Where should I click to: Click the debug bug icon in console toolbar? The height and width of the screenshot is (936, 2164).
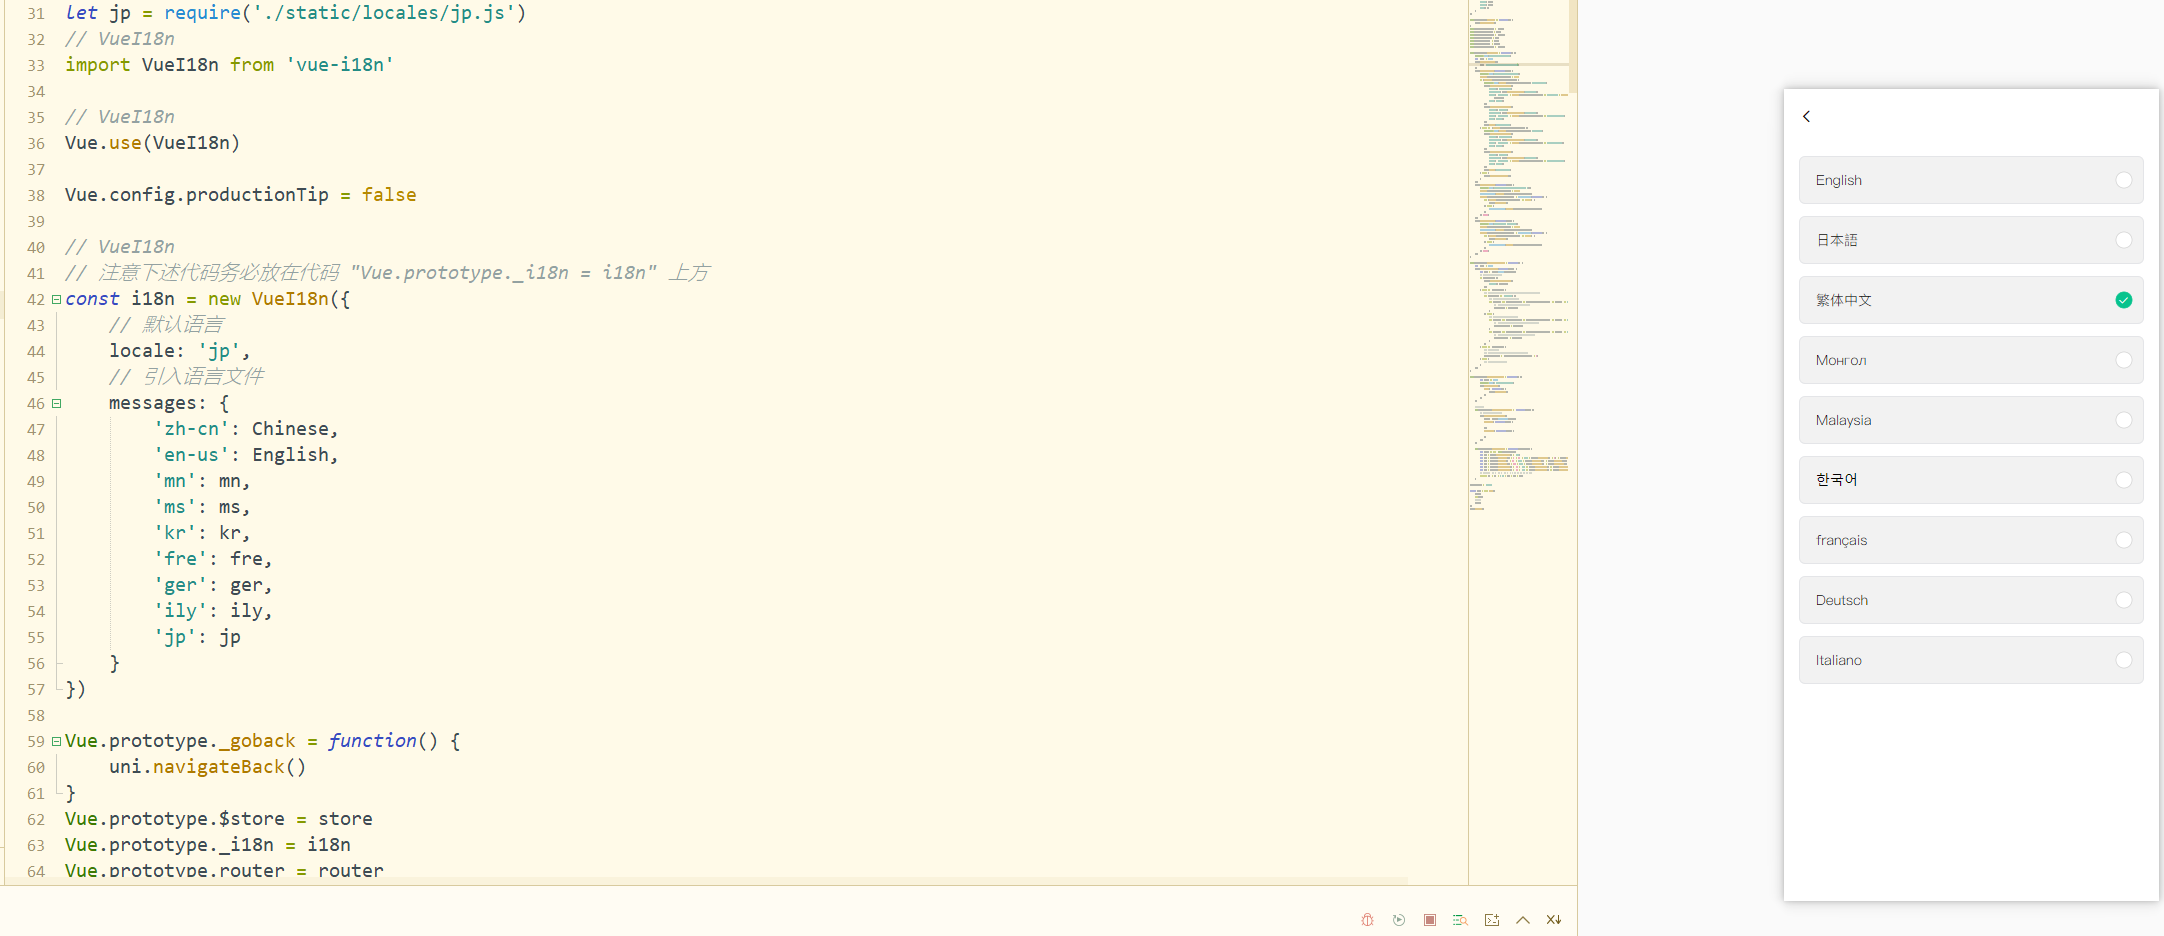tap(1367, 920)
